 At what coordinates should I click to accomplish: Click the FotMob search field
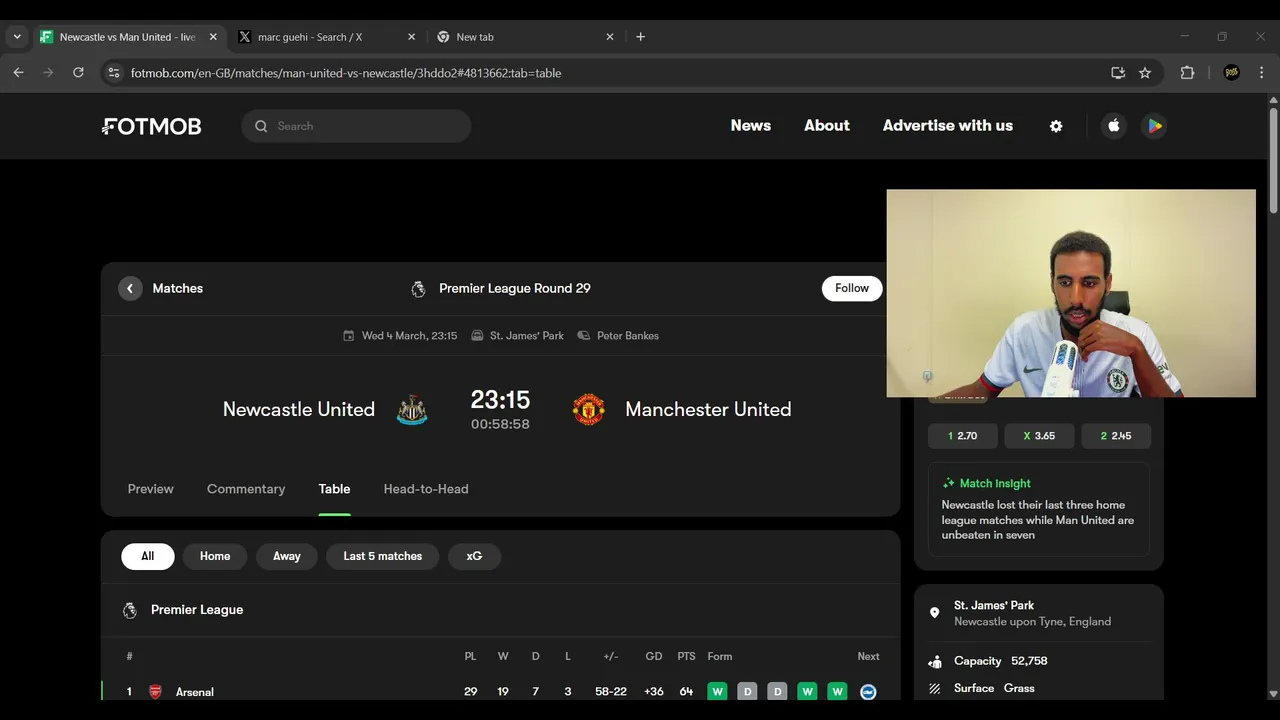(356, 126)
